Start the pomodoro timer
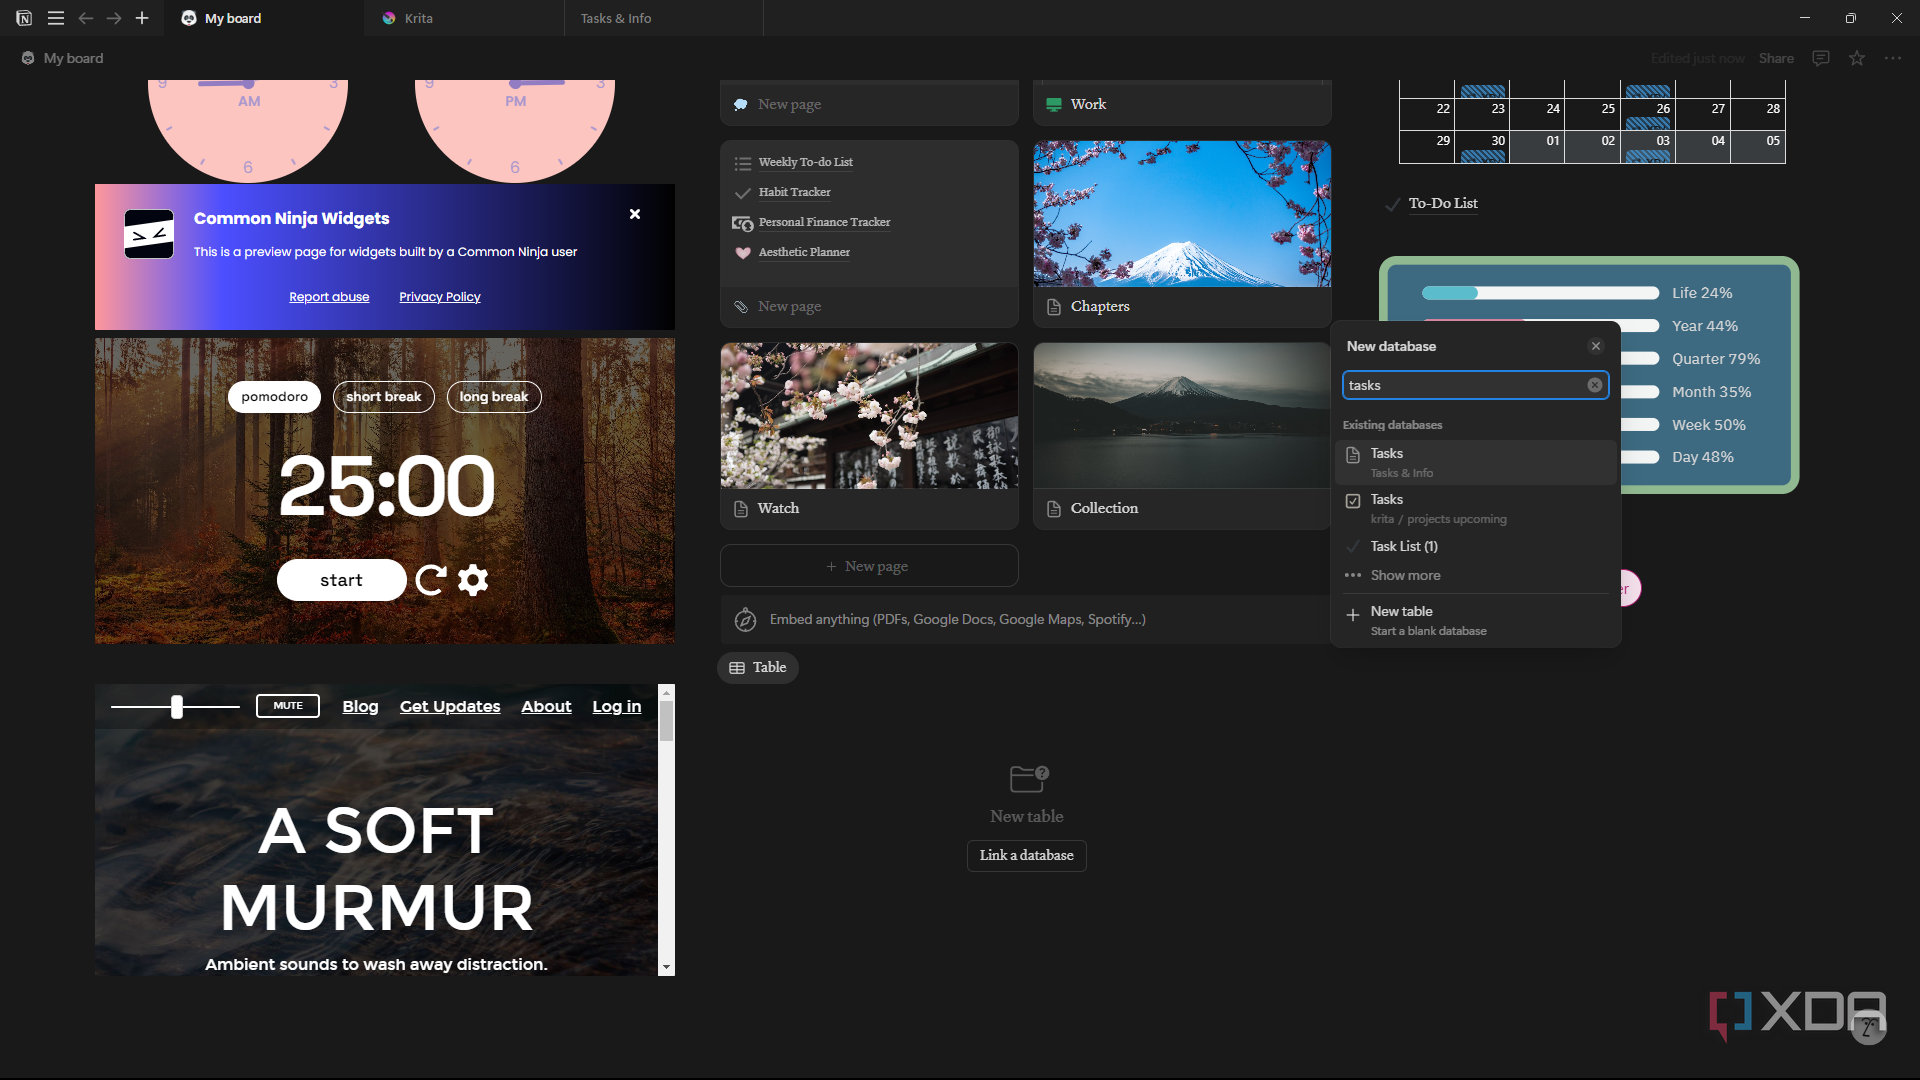Screen dimensions: 1920x1080 tap(341, 580)
